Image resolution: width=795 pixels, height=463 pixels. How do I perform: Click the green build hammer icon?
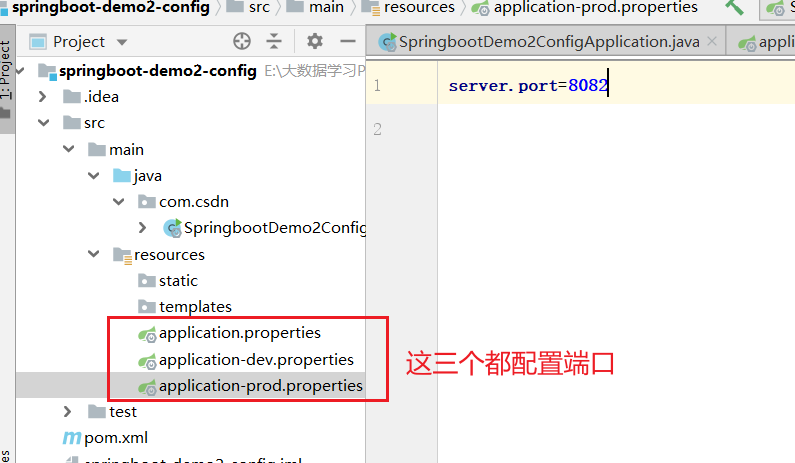click(734, 7)
